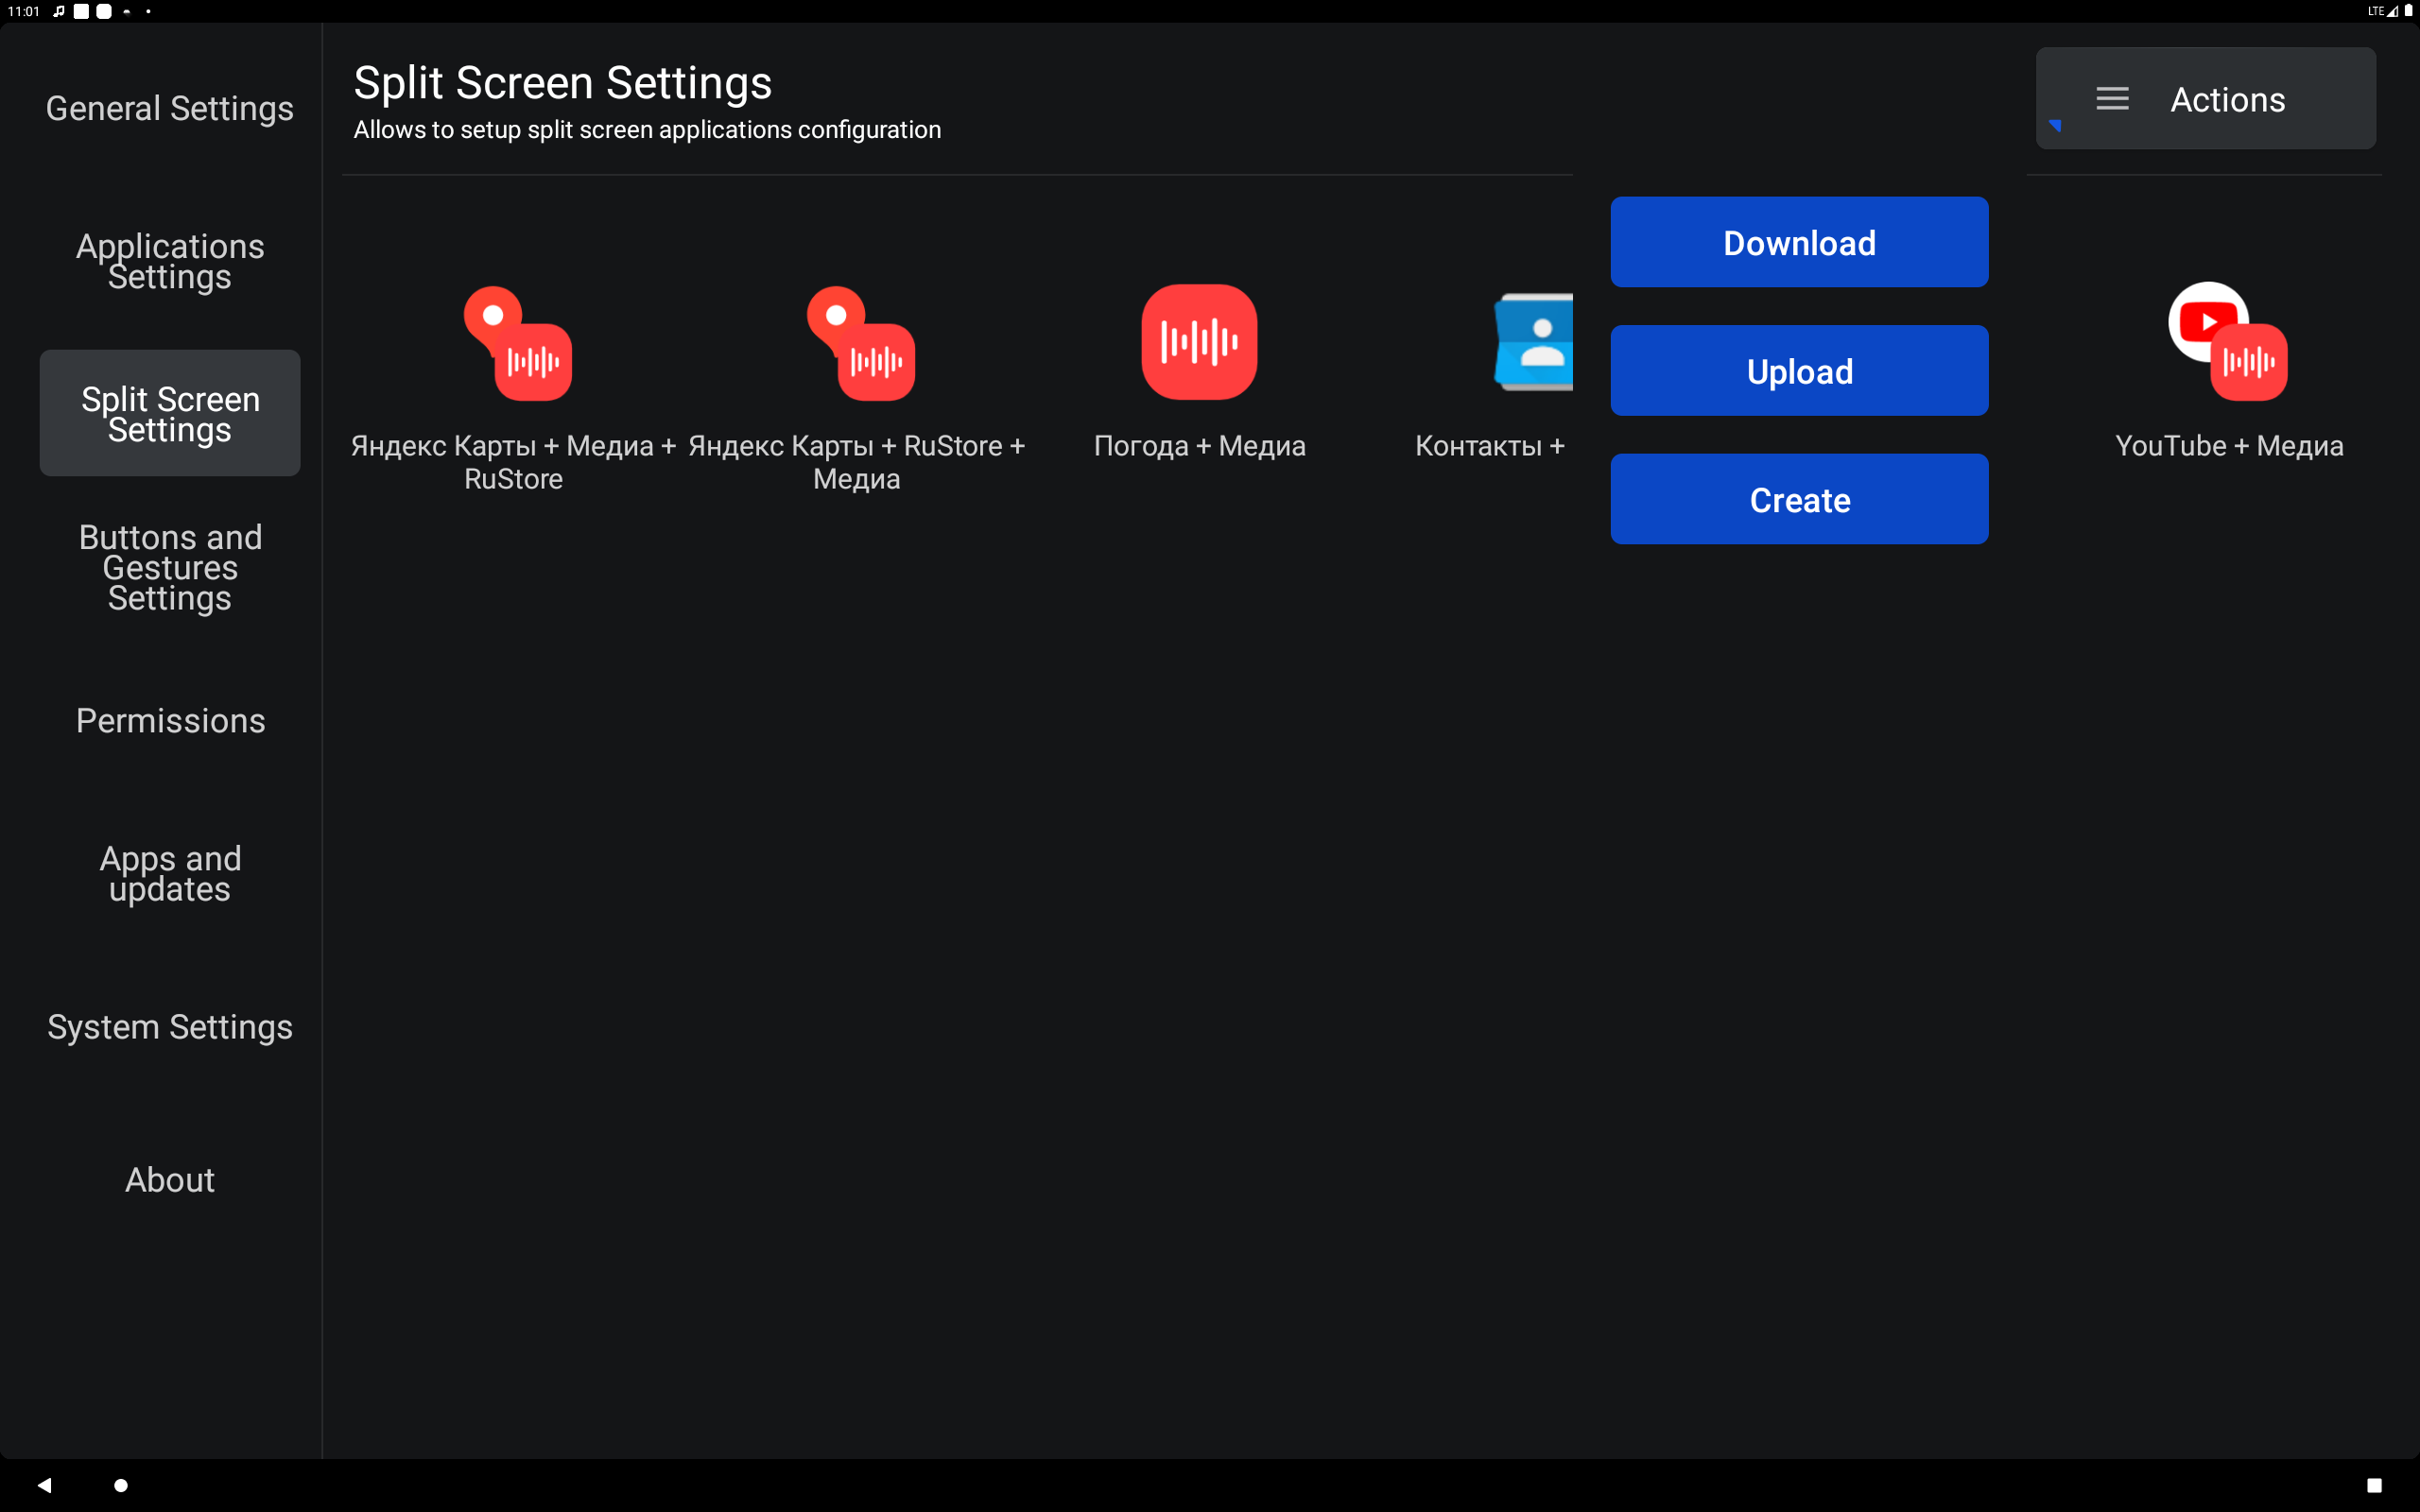Switch to Applications Settings section
Screen dimensions: 2420x1512
coord(170,261)
